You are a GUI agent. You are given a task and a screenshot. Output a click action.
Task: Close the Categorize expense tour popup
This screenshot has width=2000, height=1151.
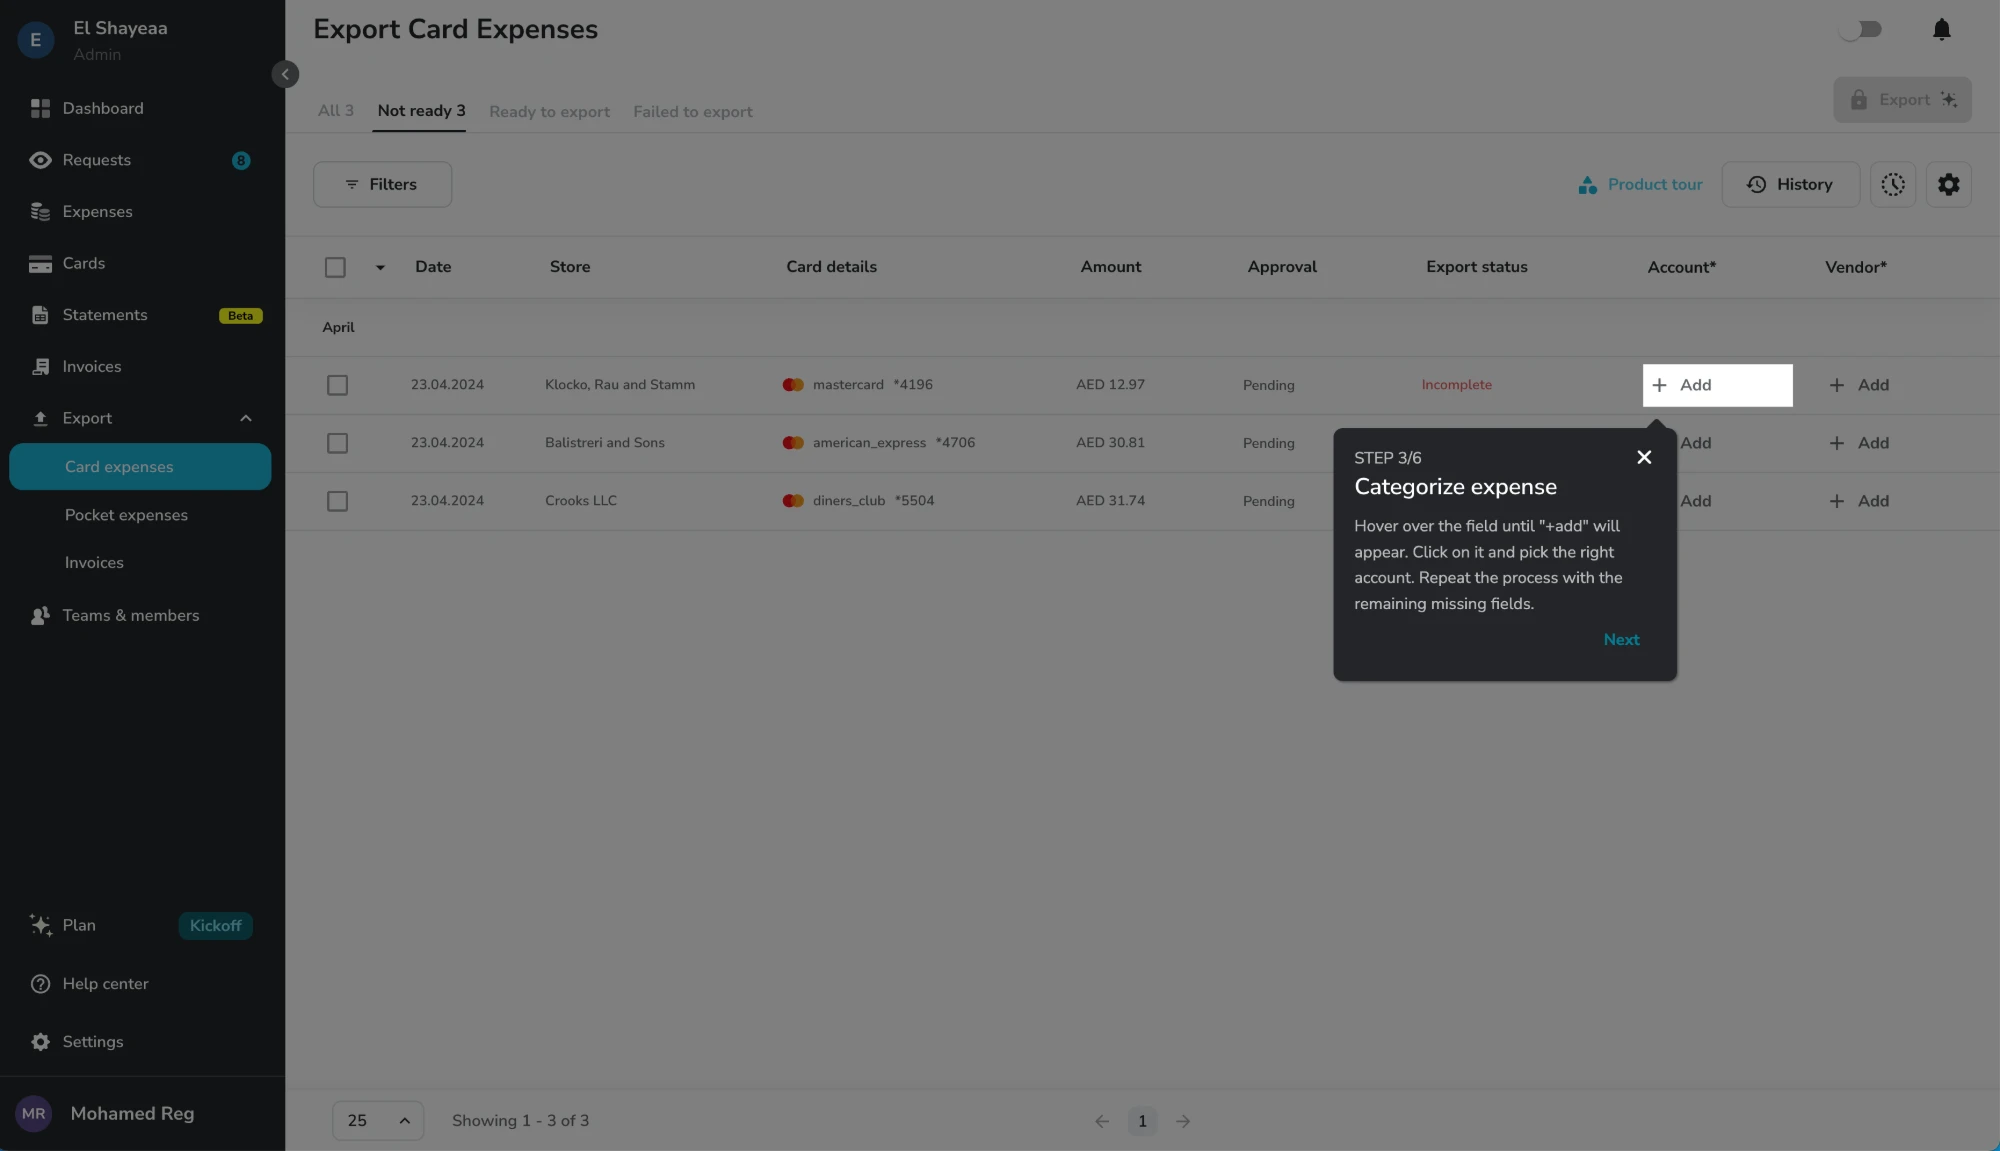click(1644, 457)
